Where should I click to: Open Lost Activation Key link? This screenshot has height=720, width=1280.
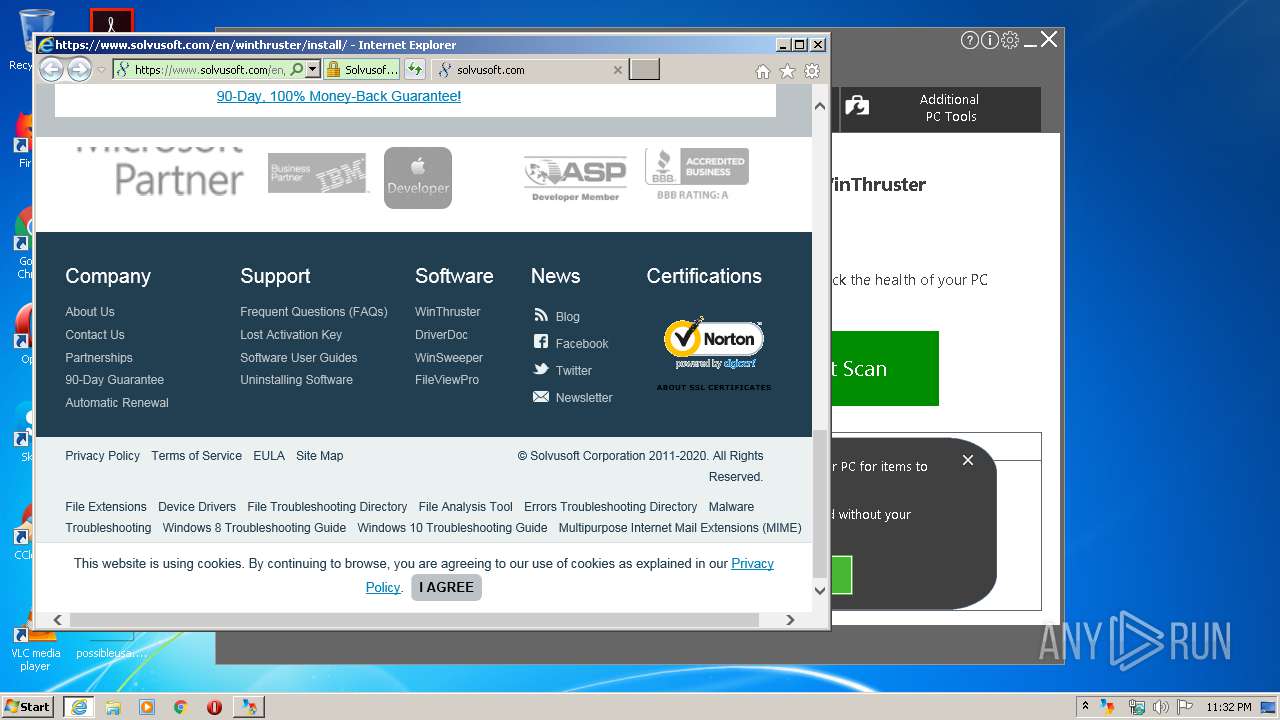pos(291,335)
